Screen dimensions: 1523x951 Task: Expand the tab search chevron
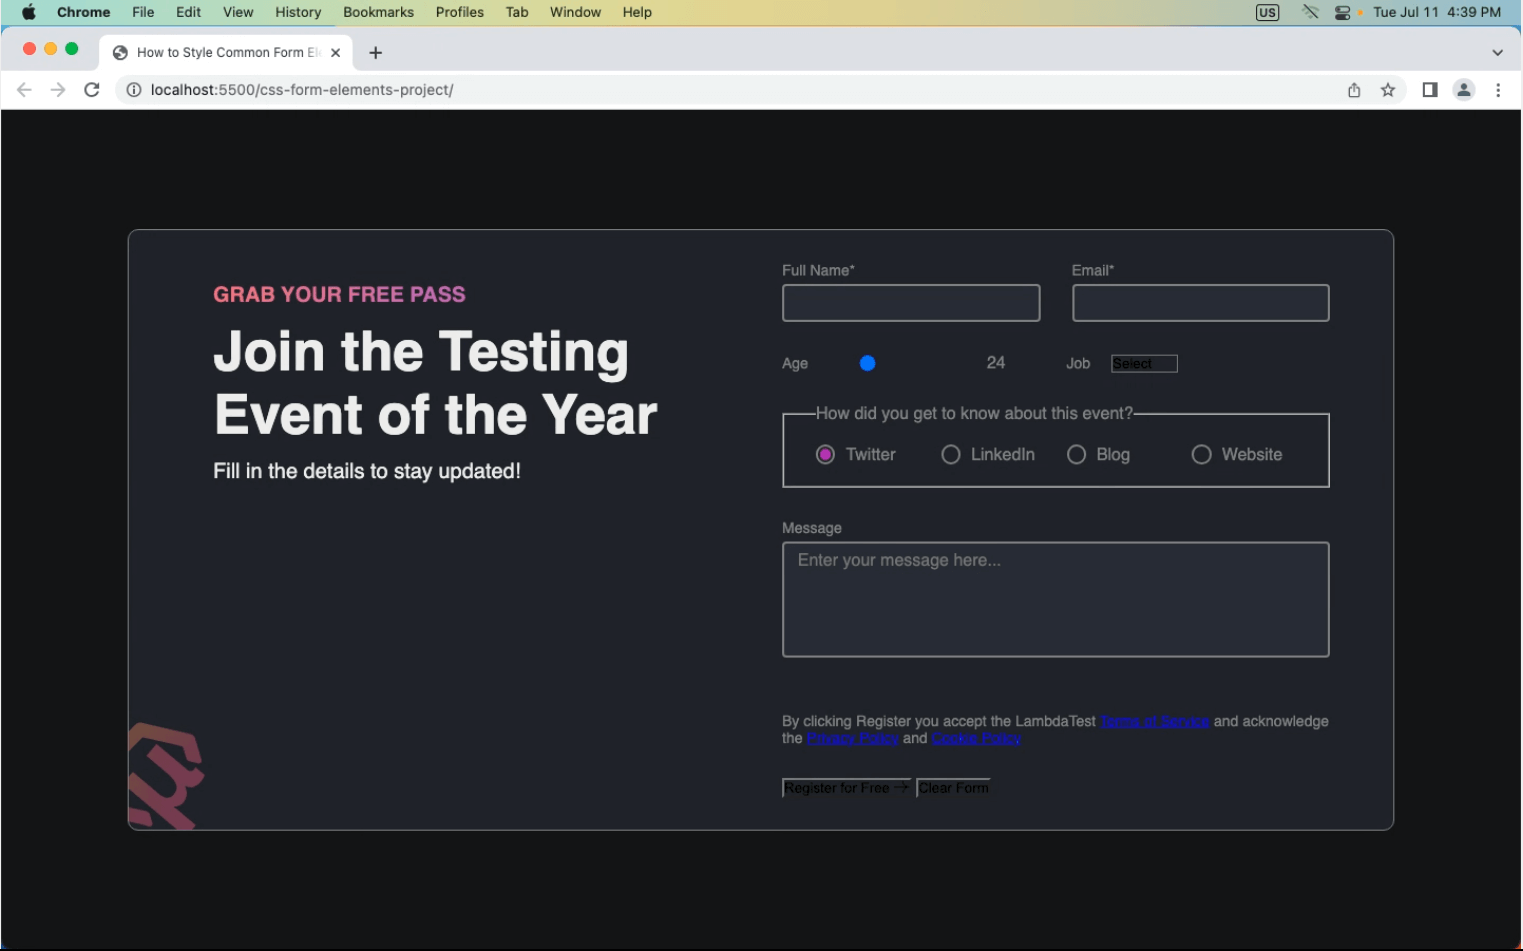coord(1497,53)
